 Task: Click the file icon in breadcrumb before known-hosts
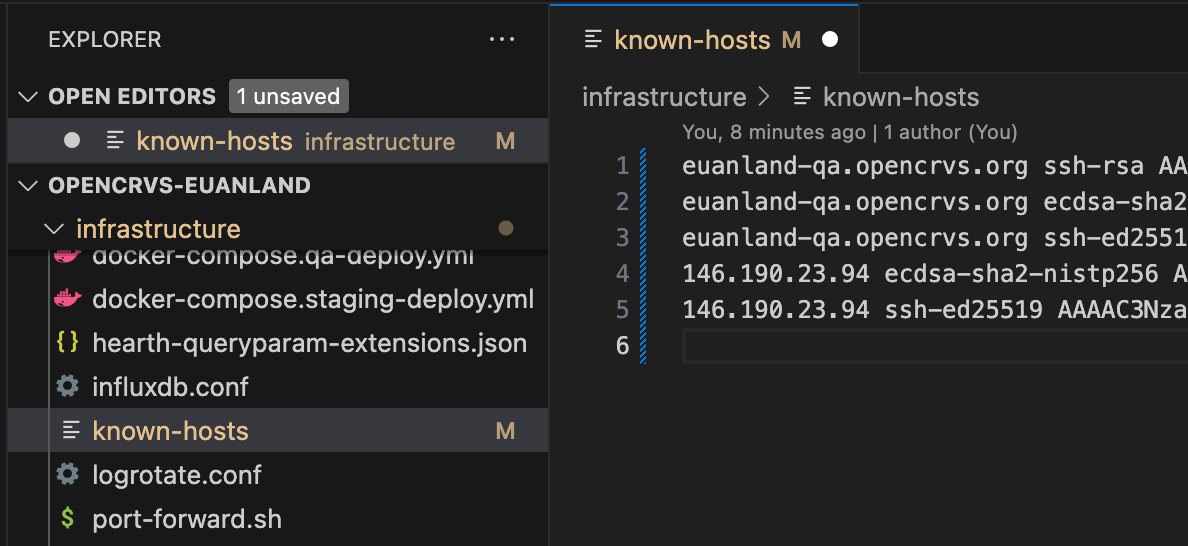click(801, 97)
